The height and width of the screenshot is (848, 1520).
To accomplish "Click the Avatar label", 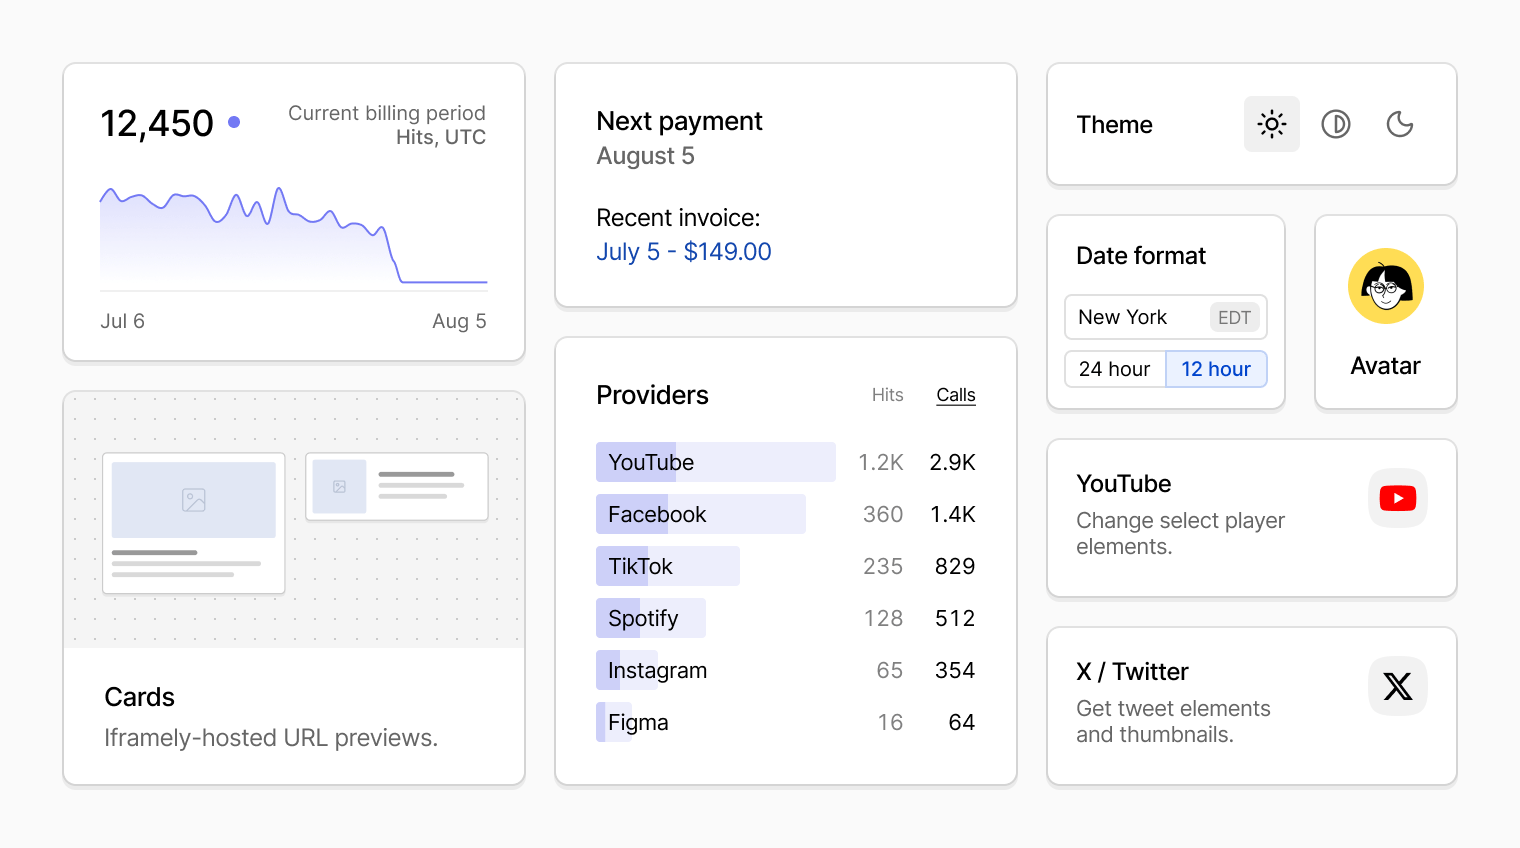I will [1385, 366].
